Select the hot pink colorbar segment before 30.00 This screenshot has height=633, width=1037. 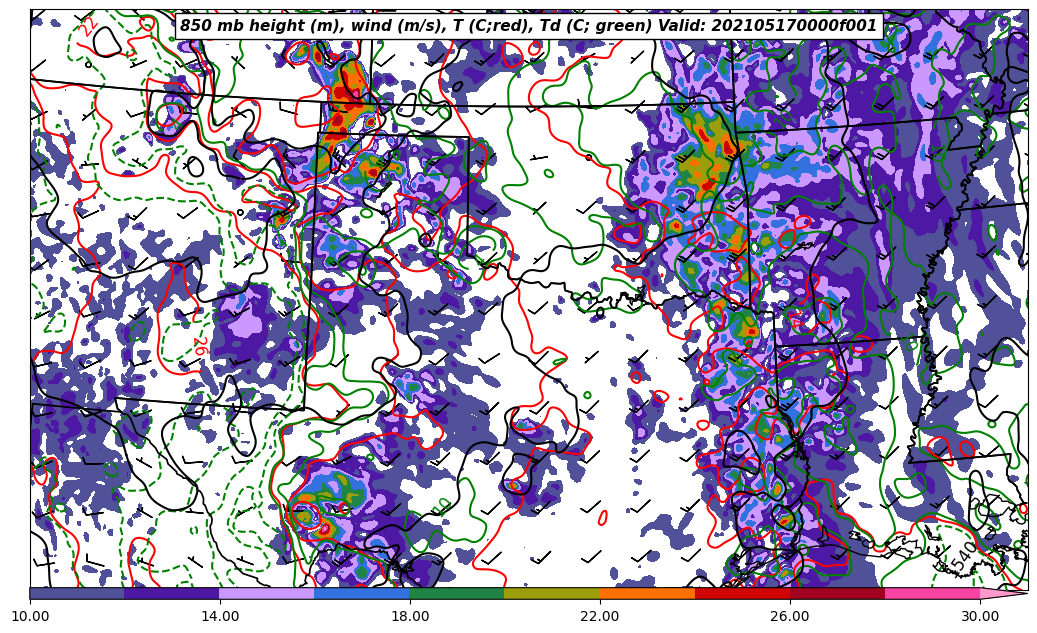931,593
